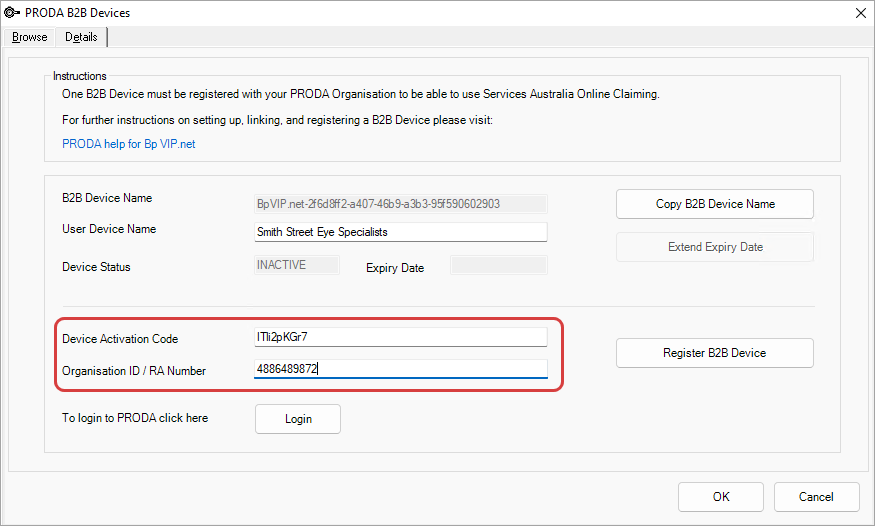The width and height of the screenshot is (875, 526).
Task: Dismiss the dialog with the Cancel button
Action: pyautogui.click(x=816, y=497)
